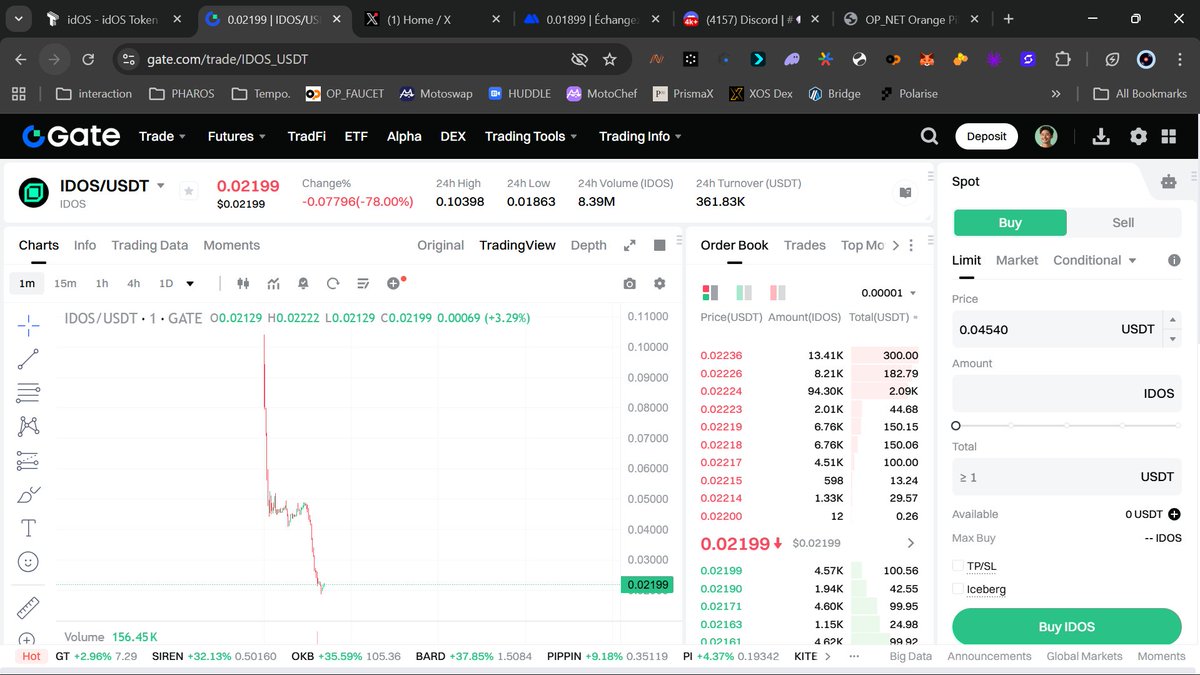Open the emoji sticker drawing tool
The image size is (1200, 675).
[28, 562]
